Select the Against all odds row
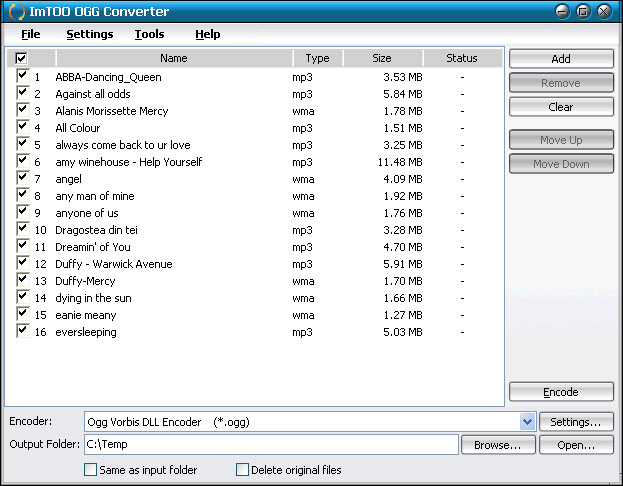Screen dimensions: 623x486 point(93,94)
